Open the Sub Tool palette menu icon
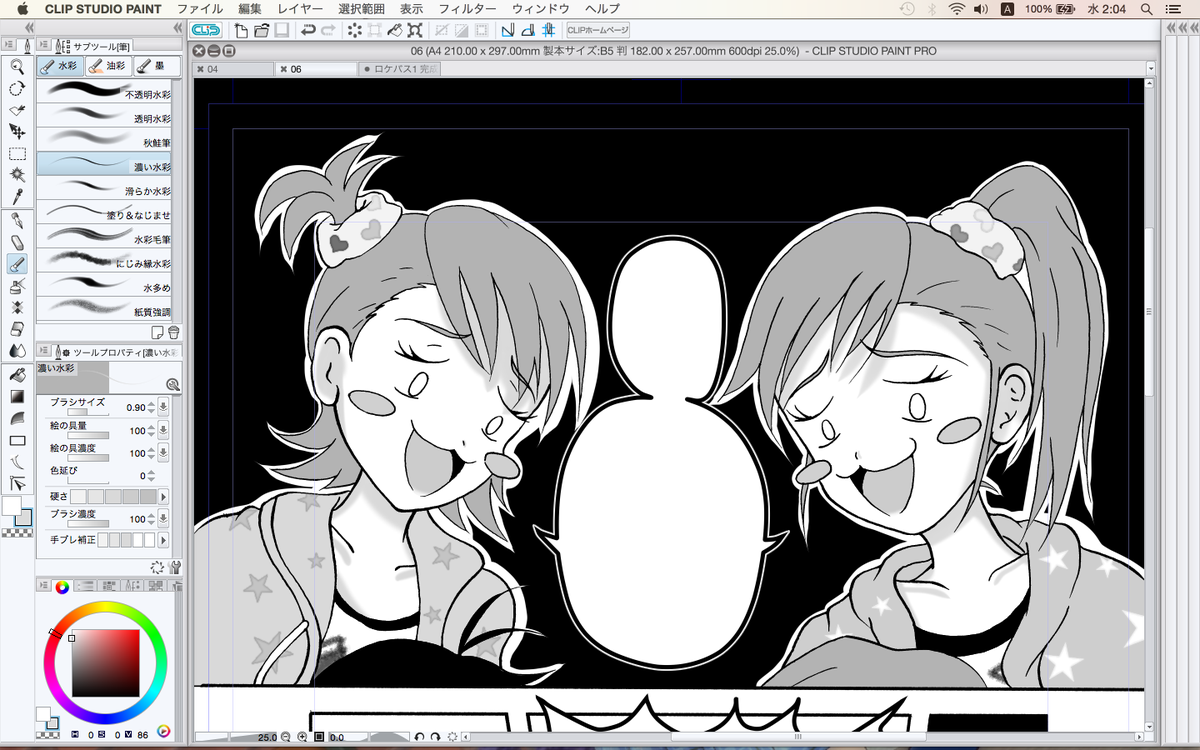Viewport: 1200px width, 750px height. (42, 45)
